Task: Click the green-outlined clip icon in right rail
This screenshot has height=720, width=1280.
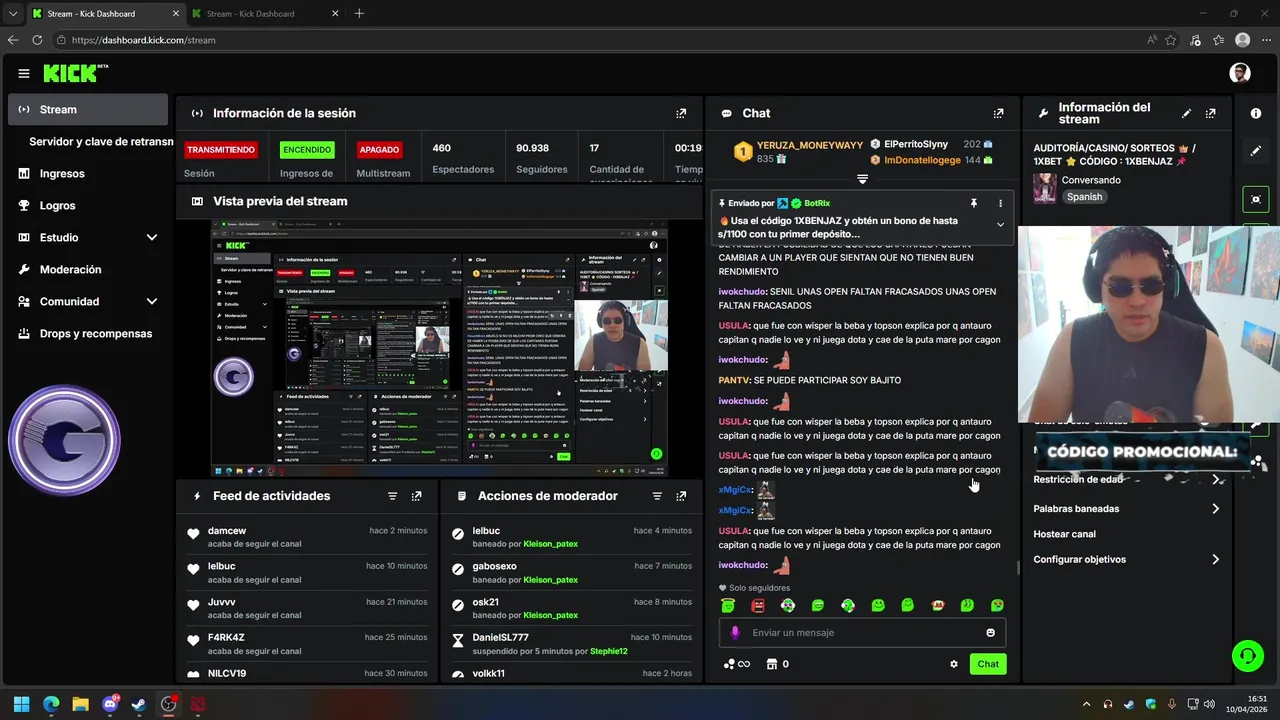Action: pyautogui.click(x=1256, y=199)
